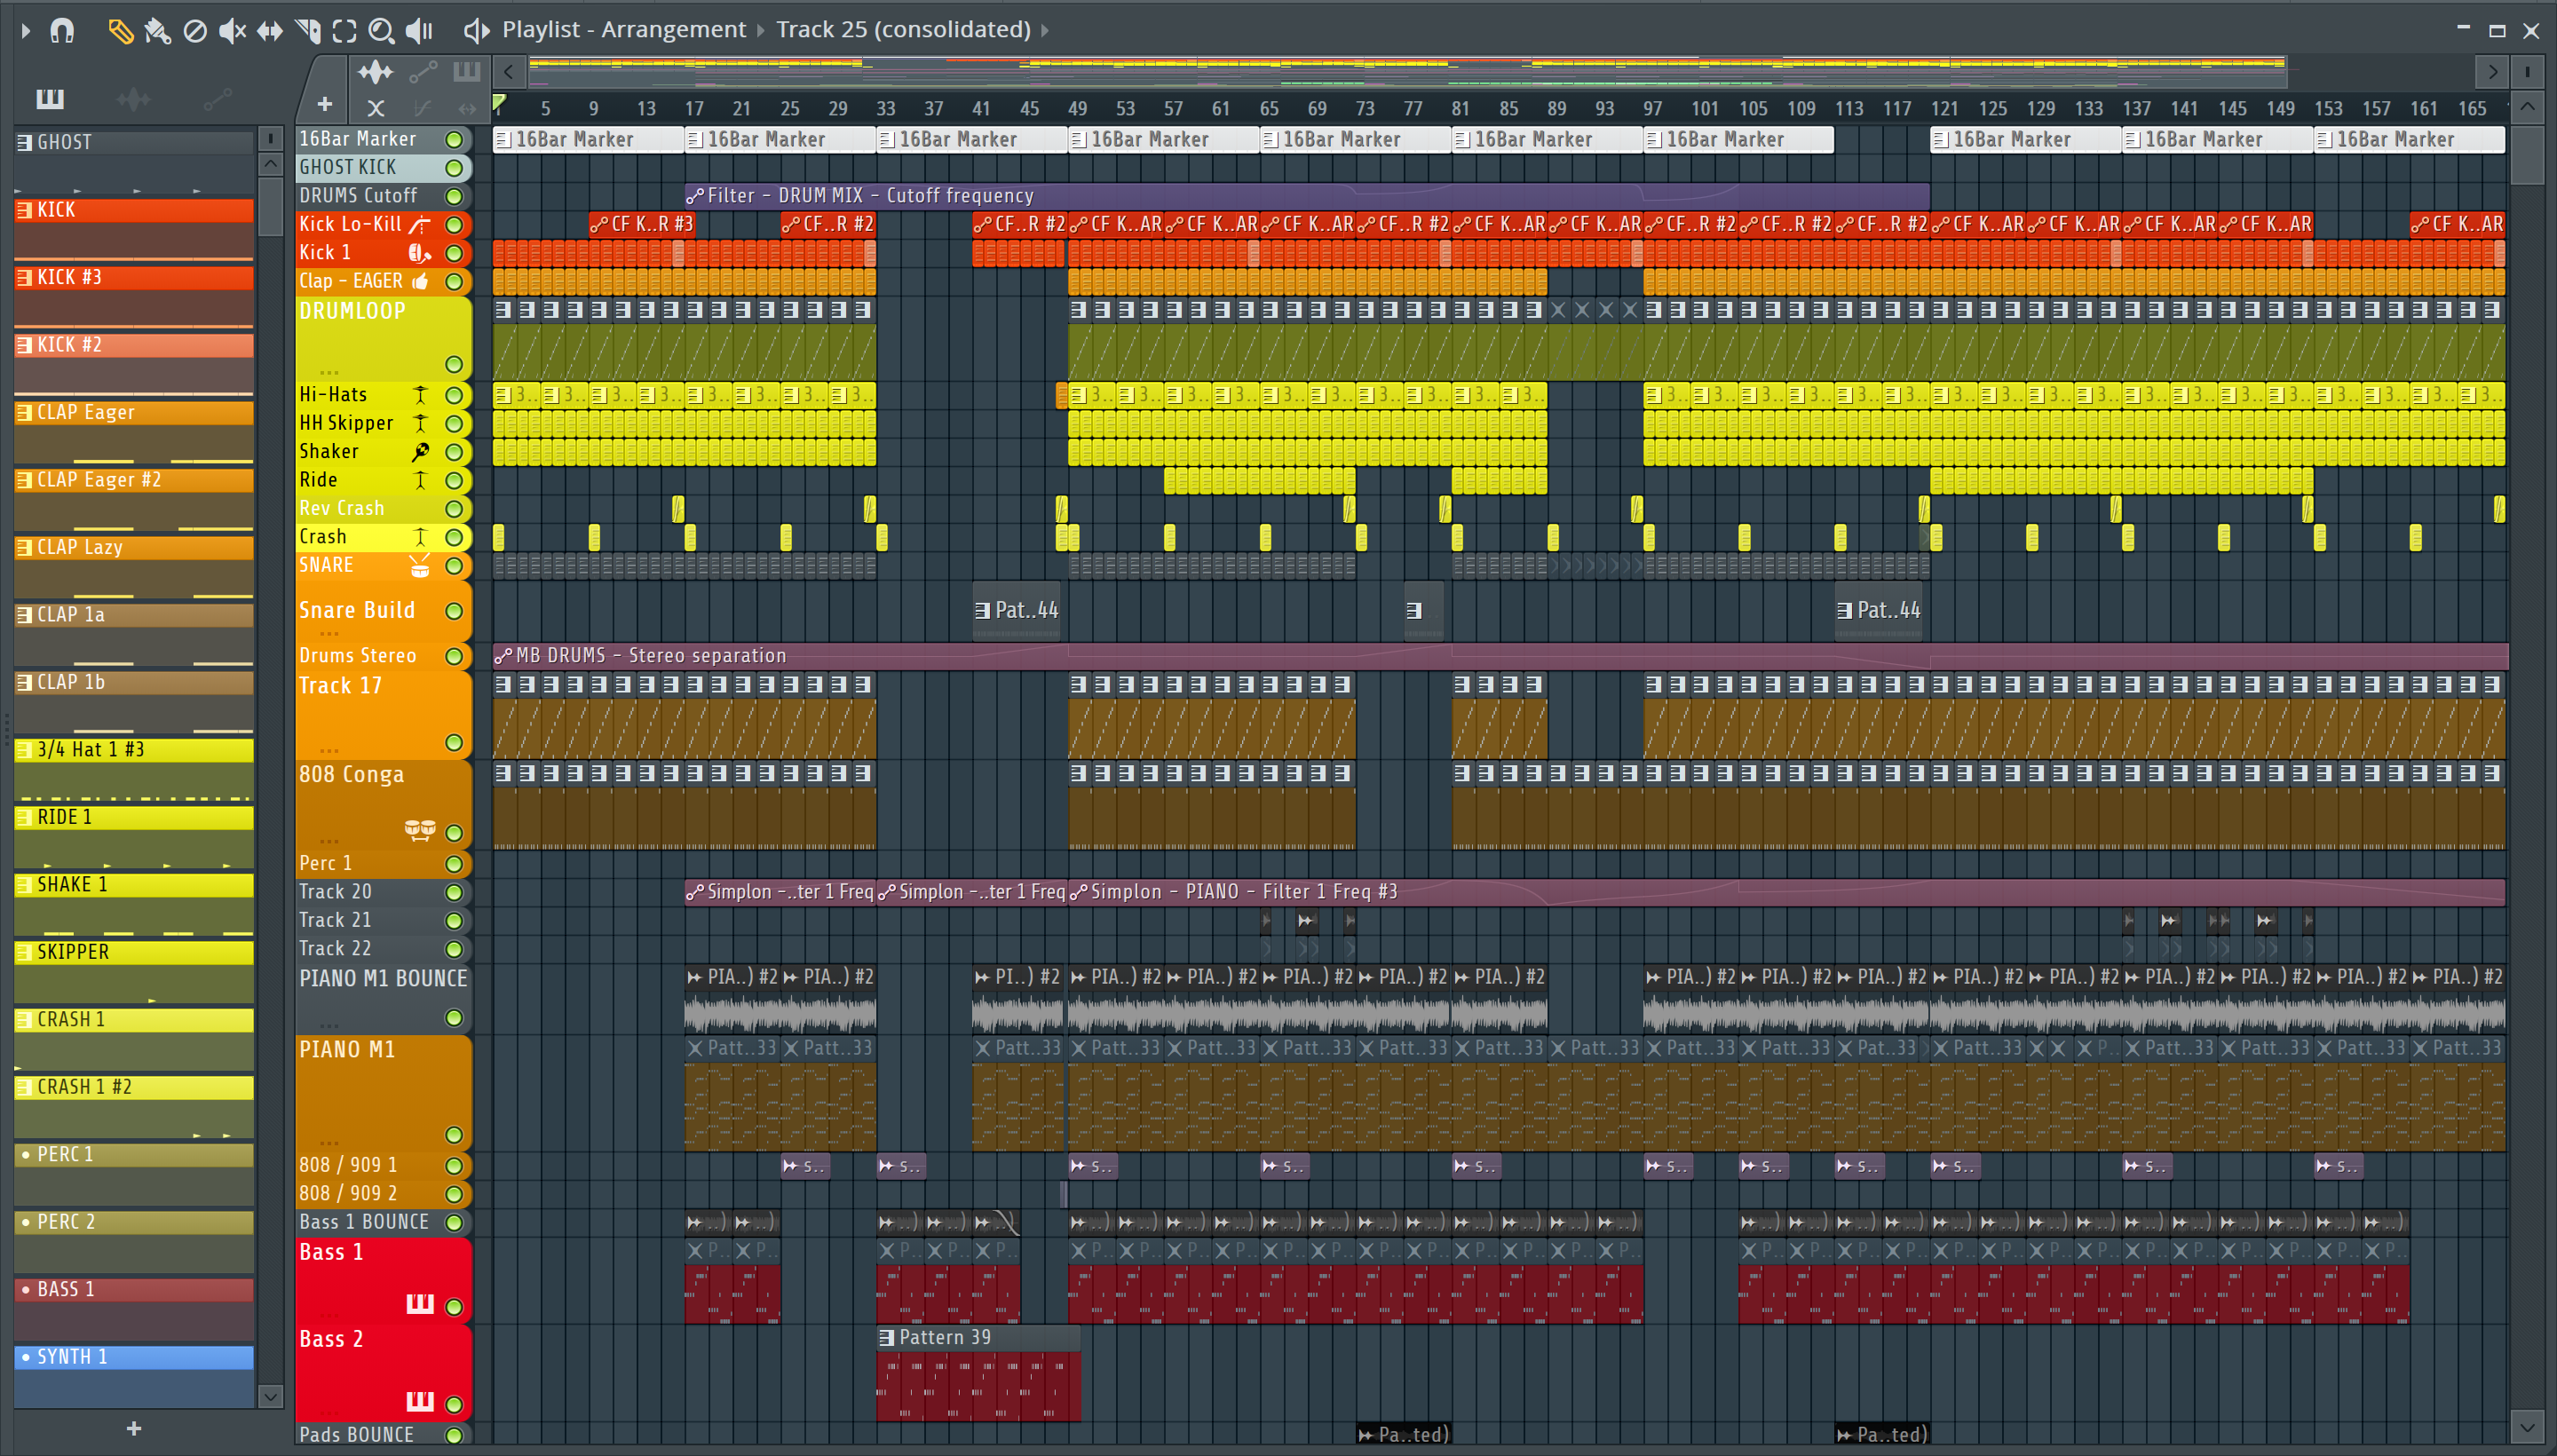Select the Delete tool

click(x=195, y=31)
